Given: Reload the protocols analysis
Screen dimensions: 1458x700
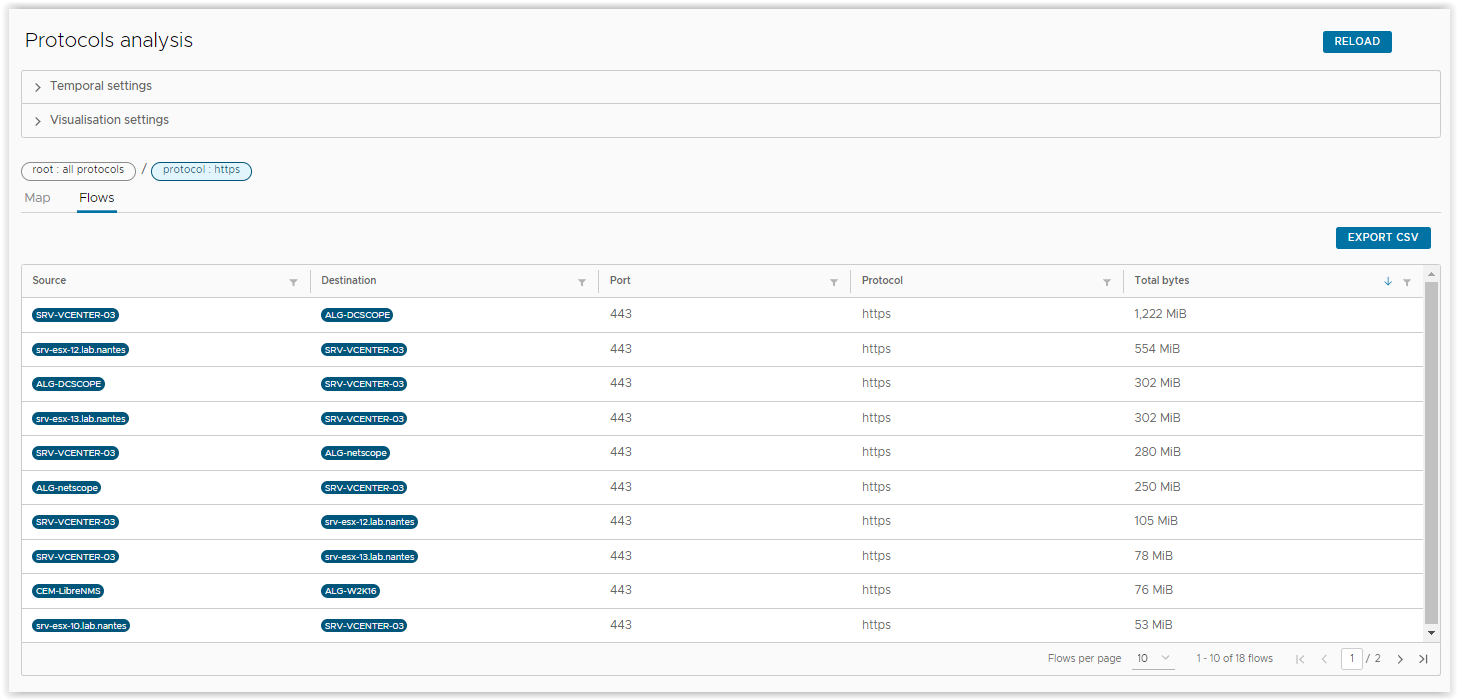Looking at the screenshot, I should tap(1357, 42).
